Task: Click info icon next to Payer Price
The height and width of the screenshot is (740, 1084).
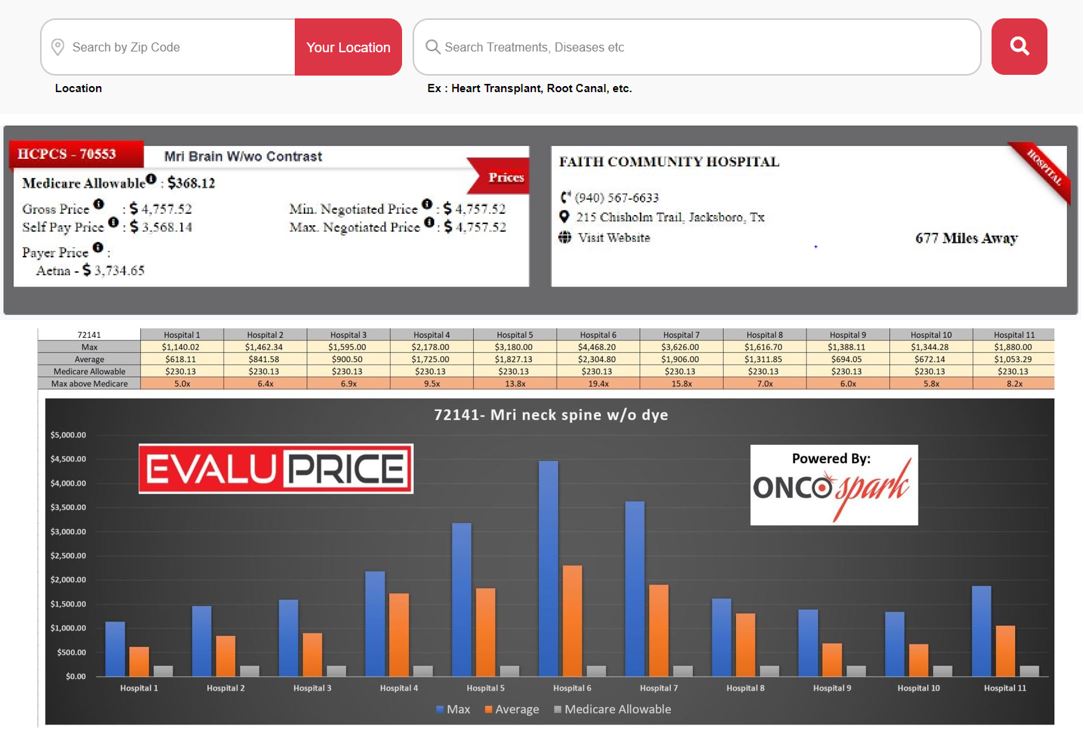Action: click(x=98, y=248)
